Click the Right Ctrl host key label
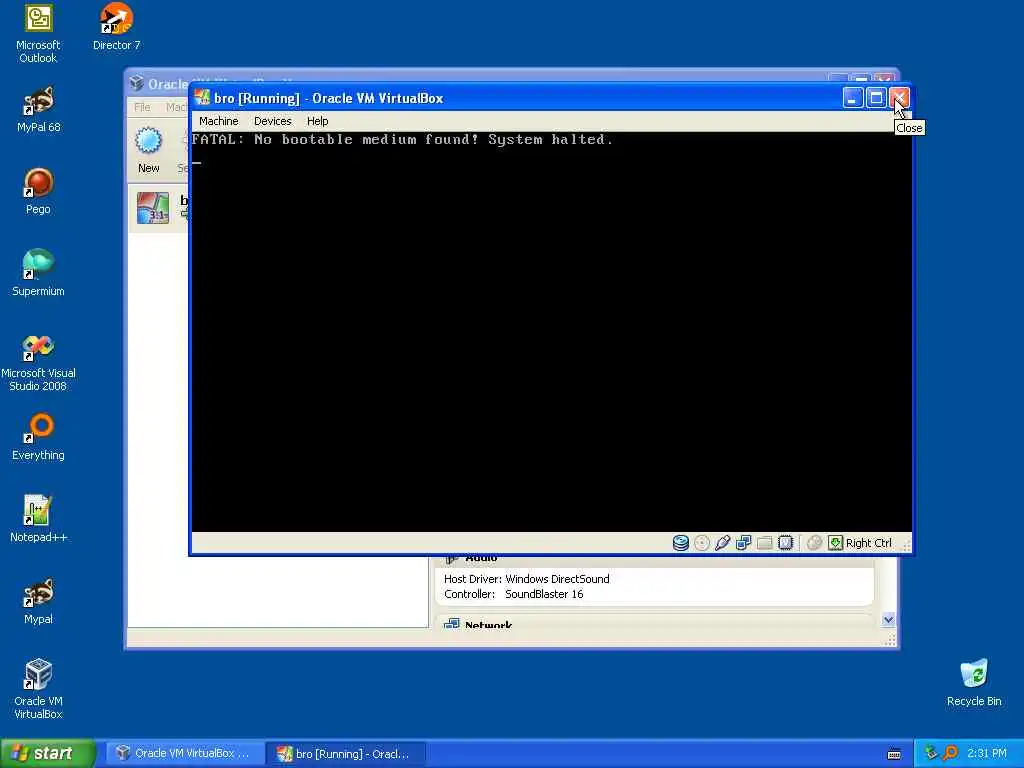This screenshot has width=1024, height=768. point(869,543)
